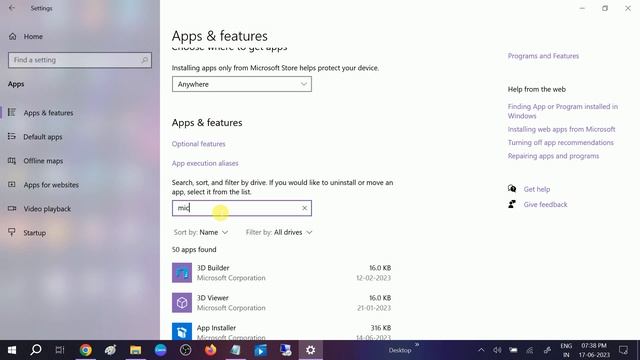Open Finding App or Program installed link
640x360 pixels.
tap(563, 111)
